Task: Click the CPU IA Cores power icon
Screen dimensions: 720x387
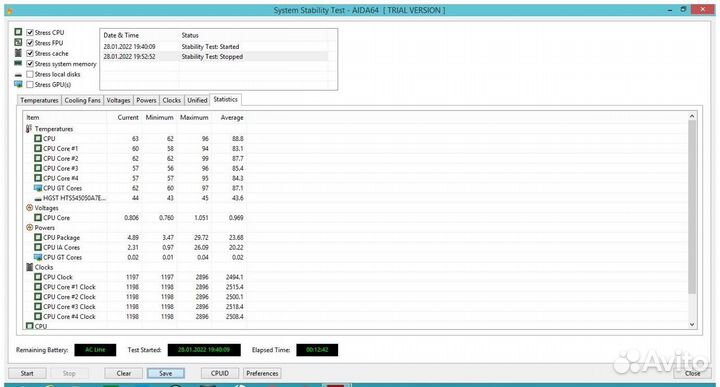Action: point(38,247)
